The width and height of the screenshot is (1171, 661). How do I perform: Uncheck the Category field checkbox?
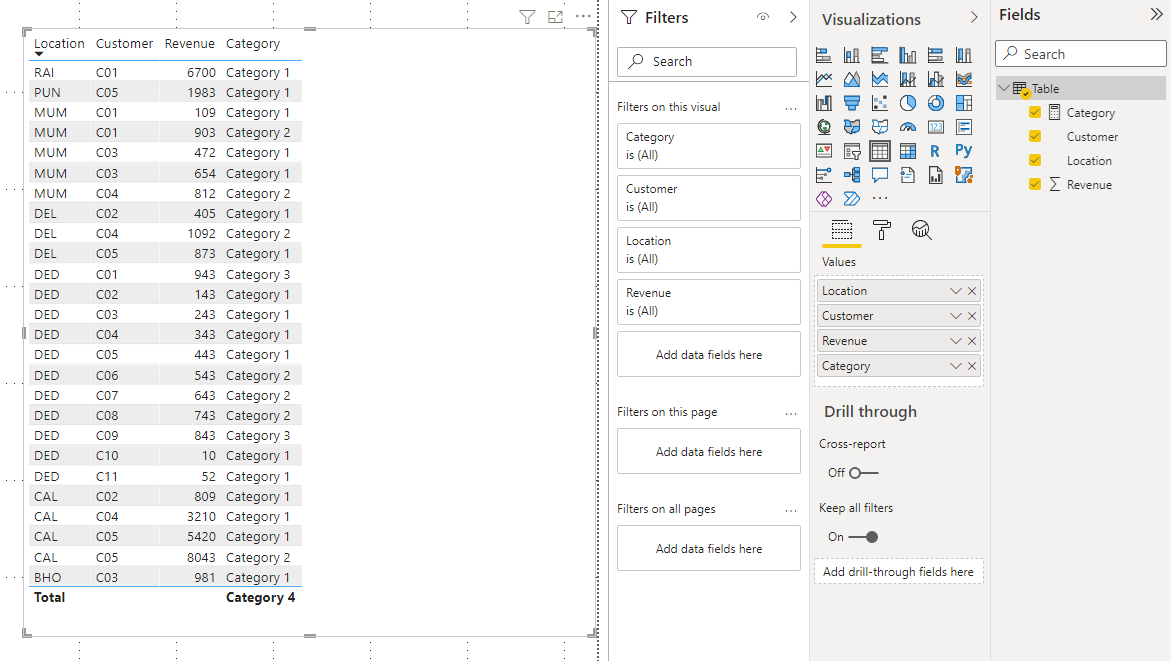pyautogui.click(x=1035, y=113)
